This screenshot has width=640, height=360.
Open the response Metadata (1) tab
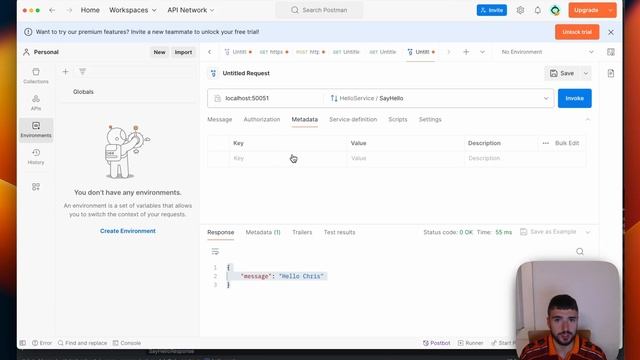click(x=263, y=232)
